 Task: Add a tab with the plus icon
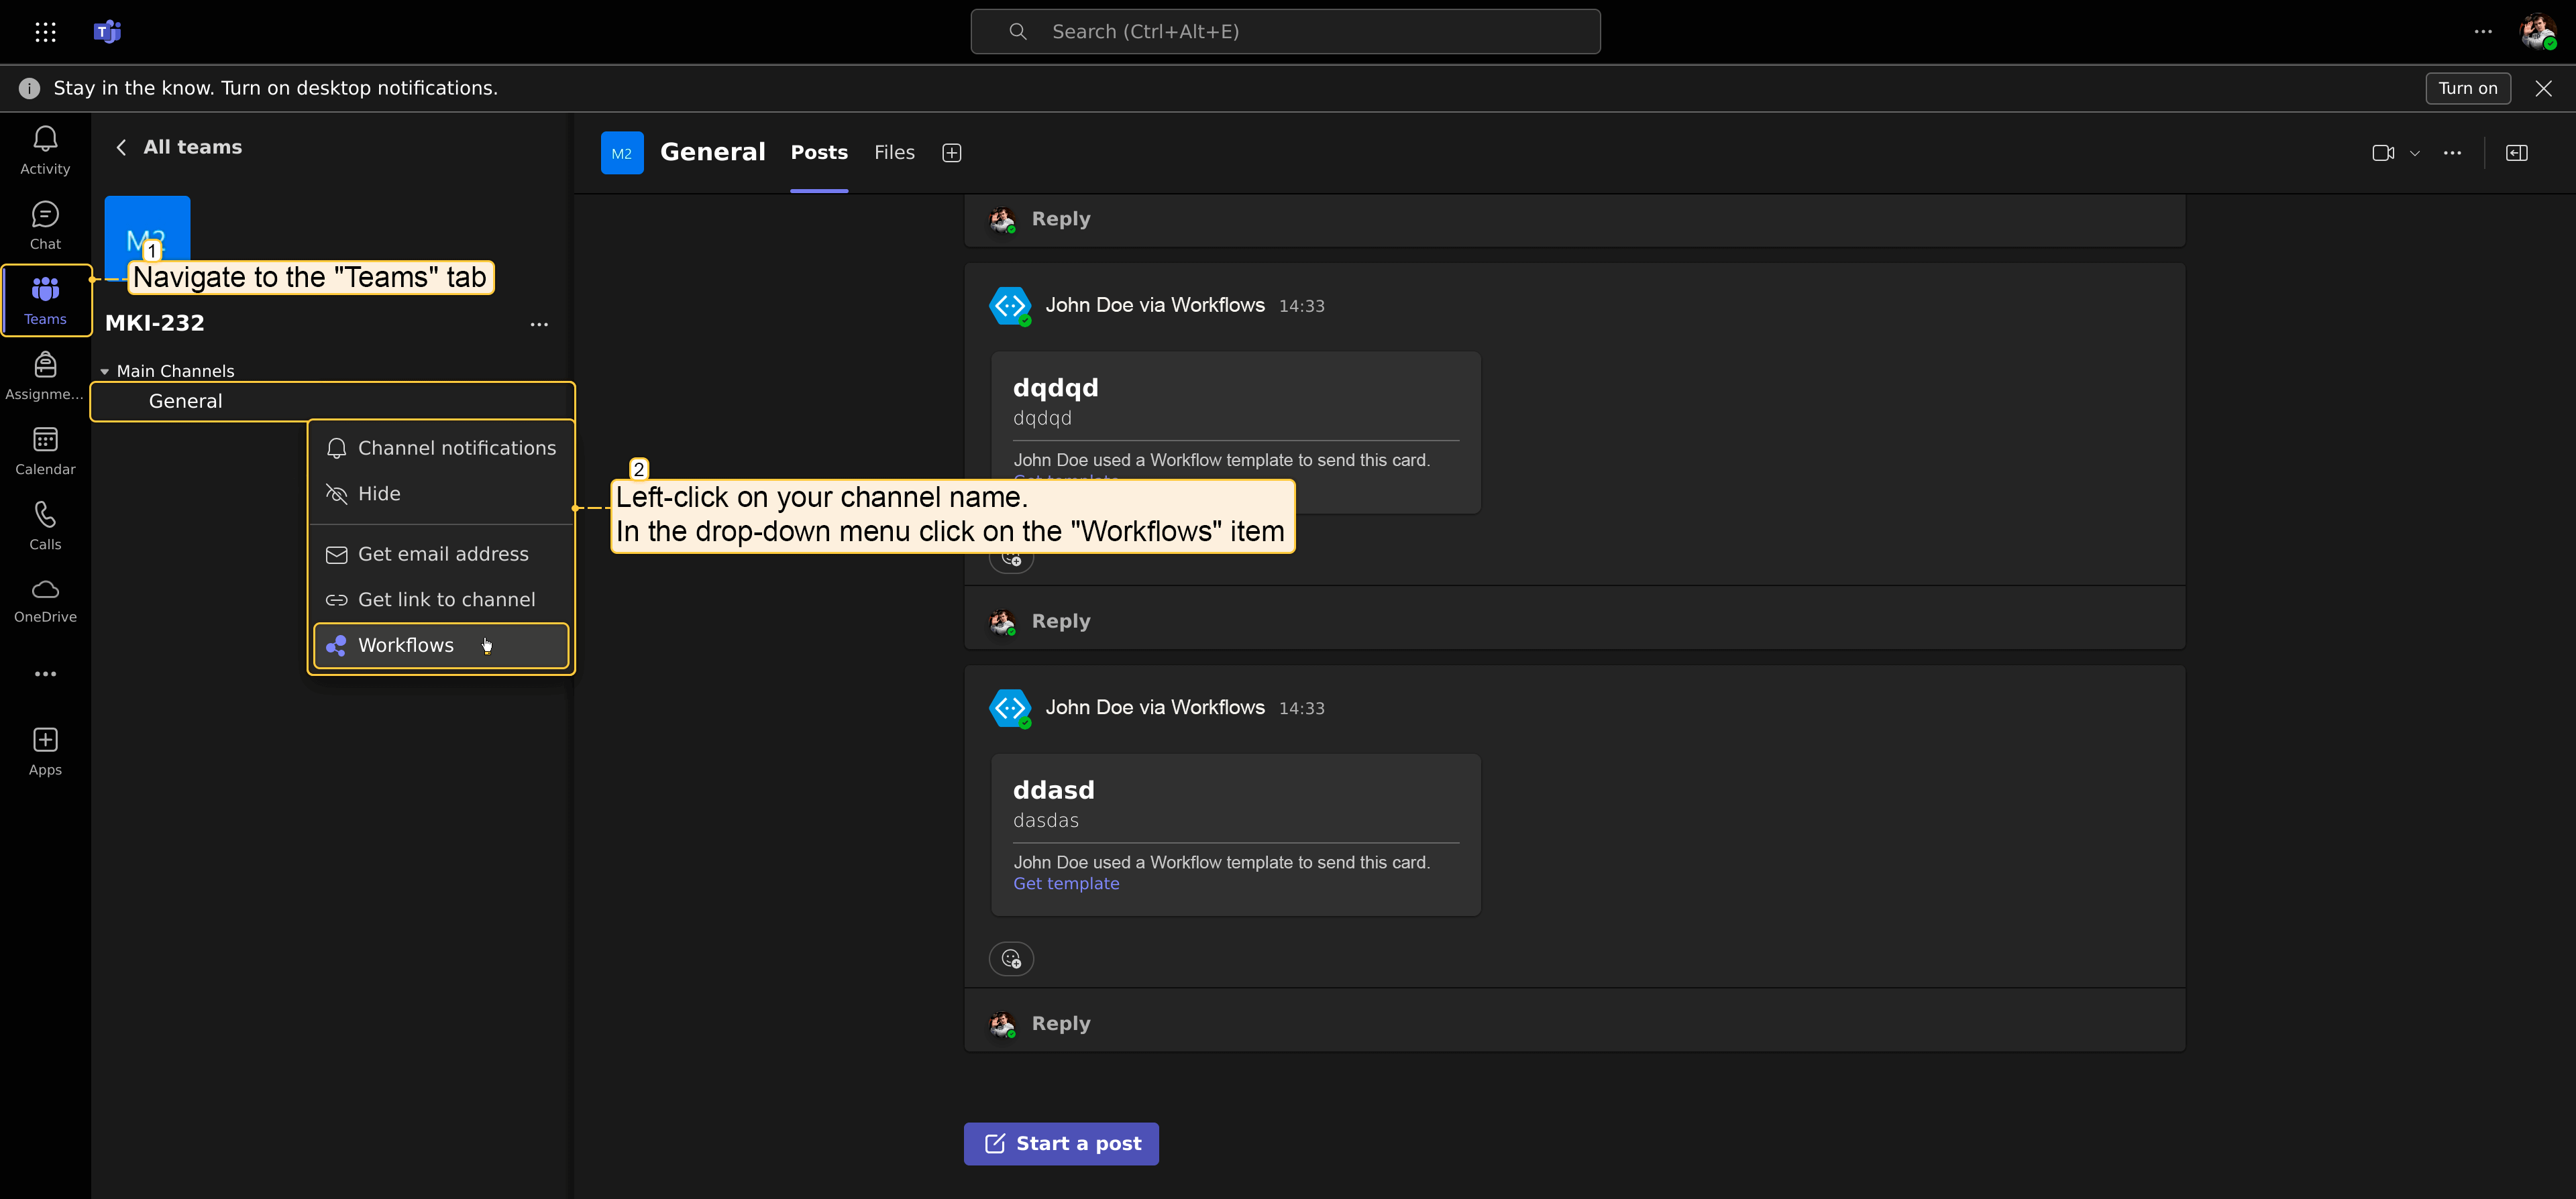pos(951,153)
